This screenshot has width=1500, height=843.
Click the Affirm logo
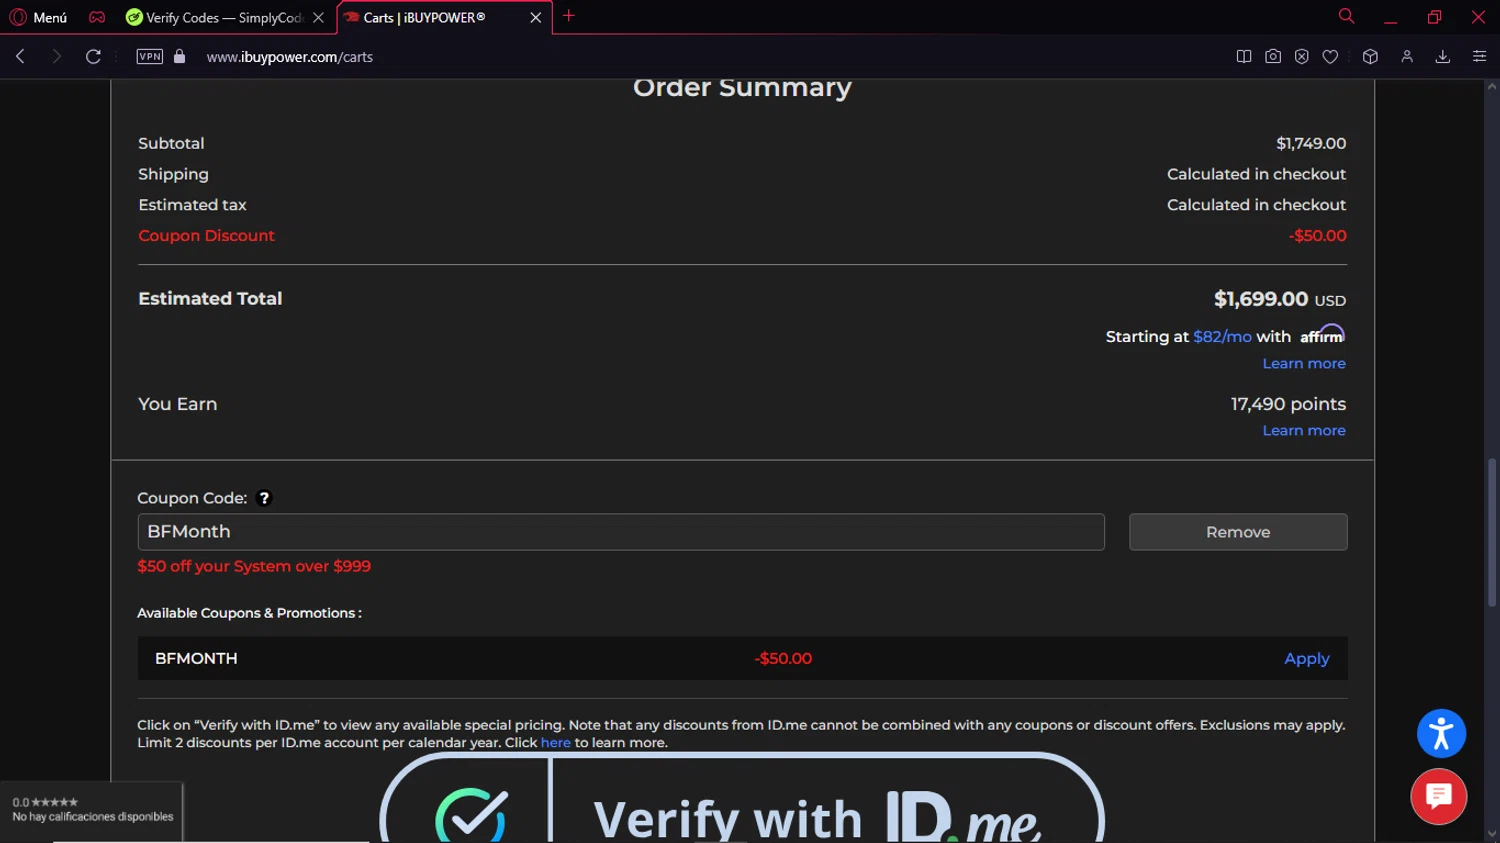(x=1322, y=334)
